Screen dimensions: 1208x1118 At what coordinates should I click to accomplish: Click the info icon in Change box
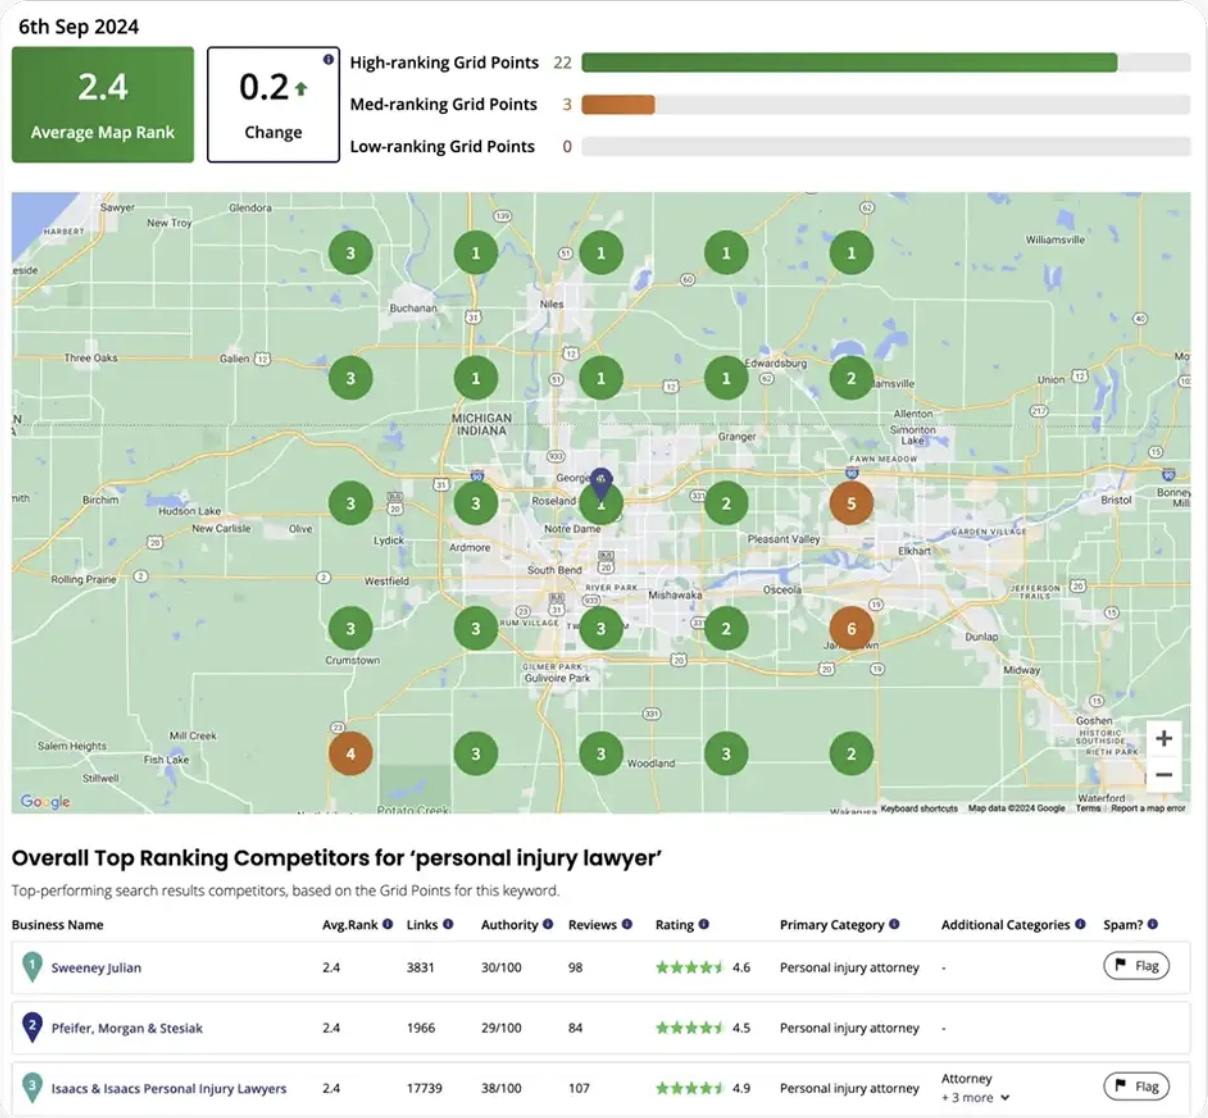pos(328,60)
